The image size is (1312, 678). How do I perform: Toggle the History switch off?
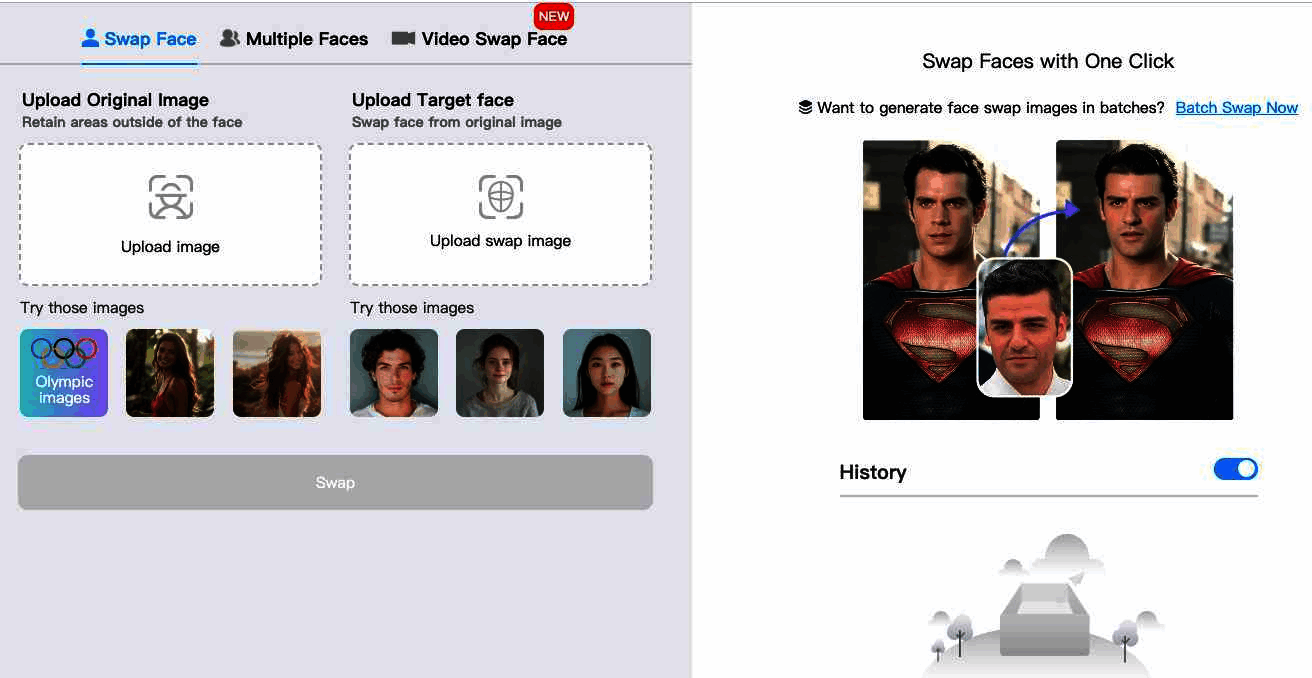(x=1236, y=469)
